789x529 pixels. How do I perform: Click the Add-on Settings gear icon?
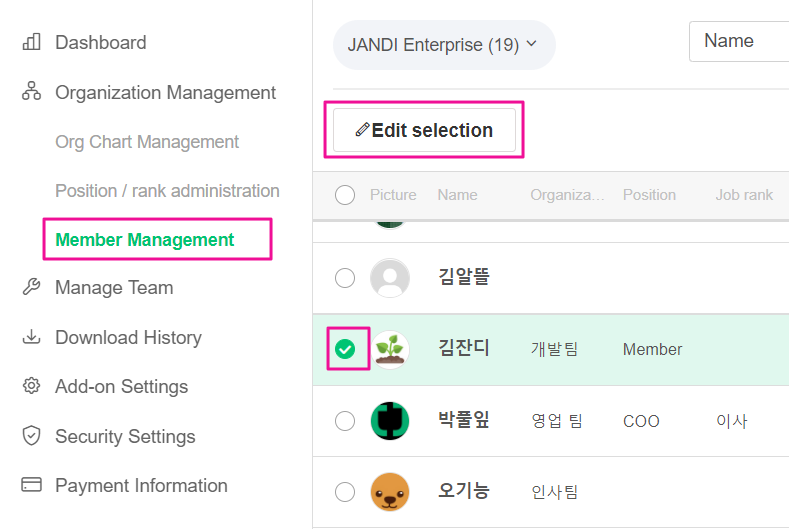point(31,386)
